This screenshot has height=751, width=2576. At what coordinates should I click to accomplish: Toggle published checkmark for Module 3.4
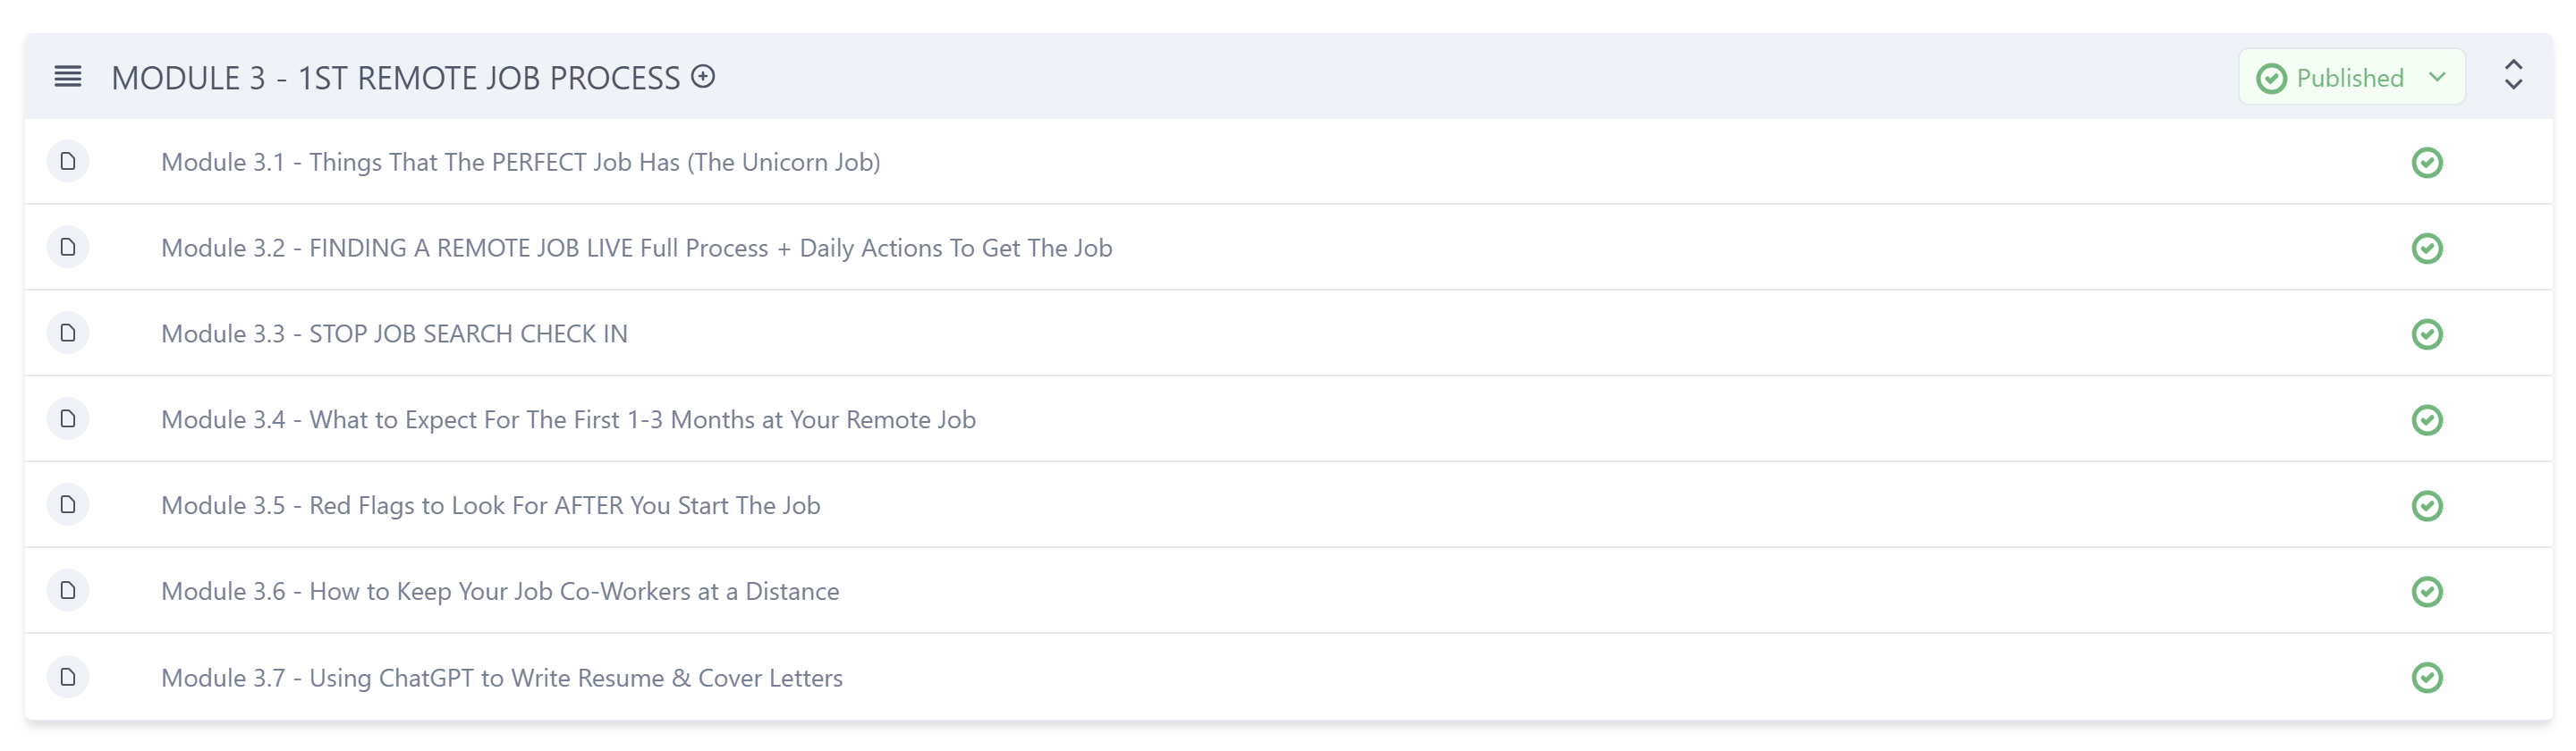point(2427,420)
